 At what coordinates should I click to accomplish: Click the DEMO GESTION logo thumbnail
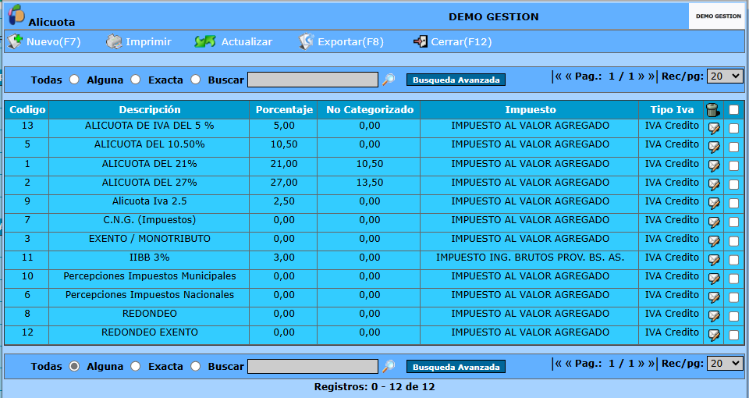point(717,16)
